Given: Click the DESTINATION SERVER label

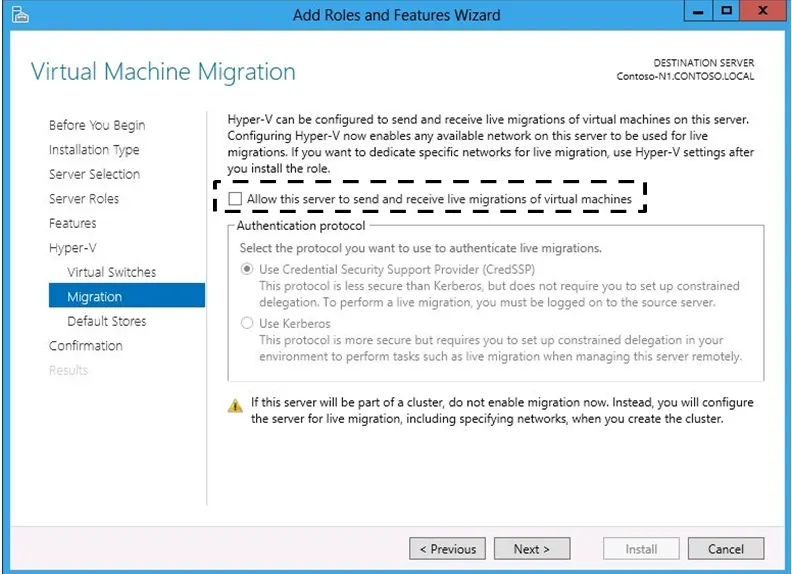Looking at the screenshot, I should tap(704, 63).
